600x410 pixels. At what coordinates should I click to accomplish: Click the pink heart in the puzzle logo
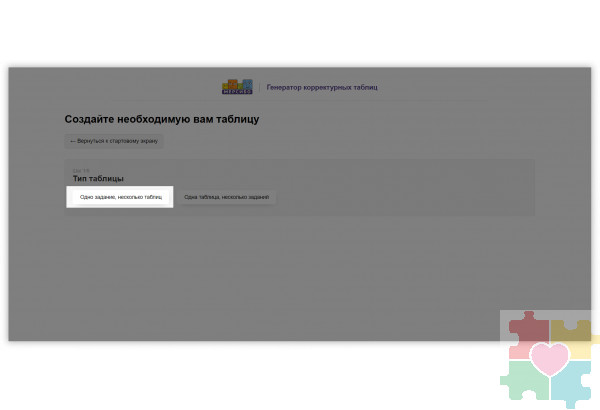(549, 360)
